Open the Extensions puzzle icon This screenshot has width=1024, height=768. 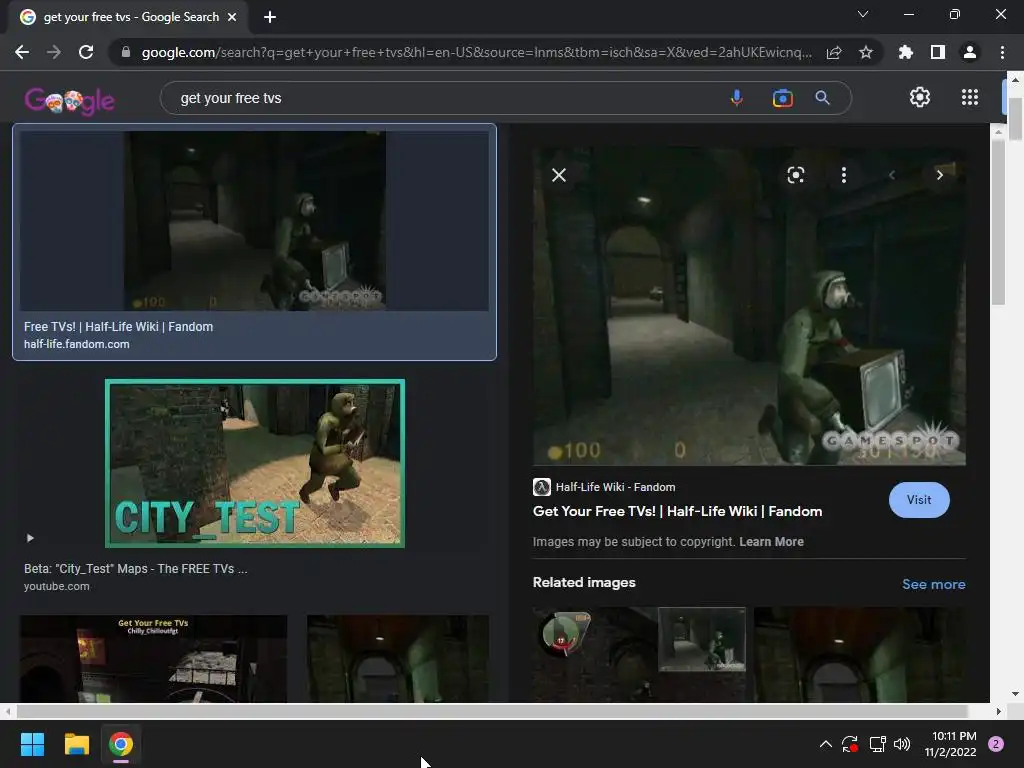tap(905, 52)
